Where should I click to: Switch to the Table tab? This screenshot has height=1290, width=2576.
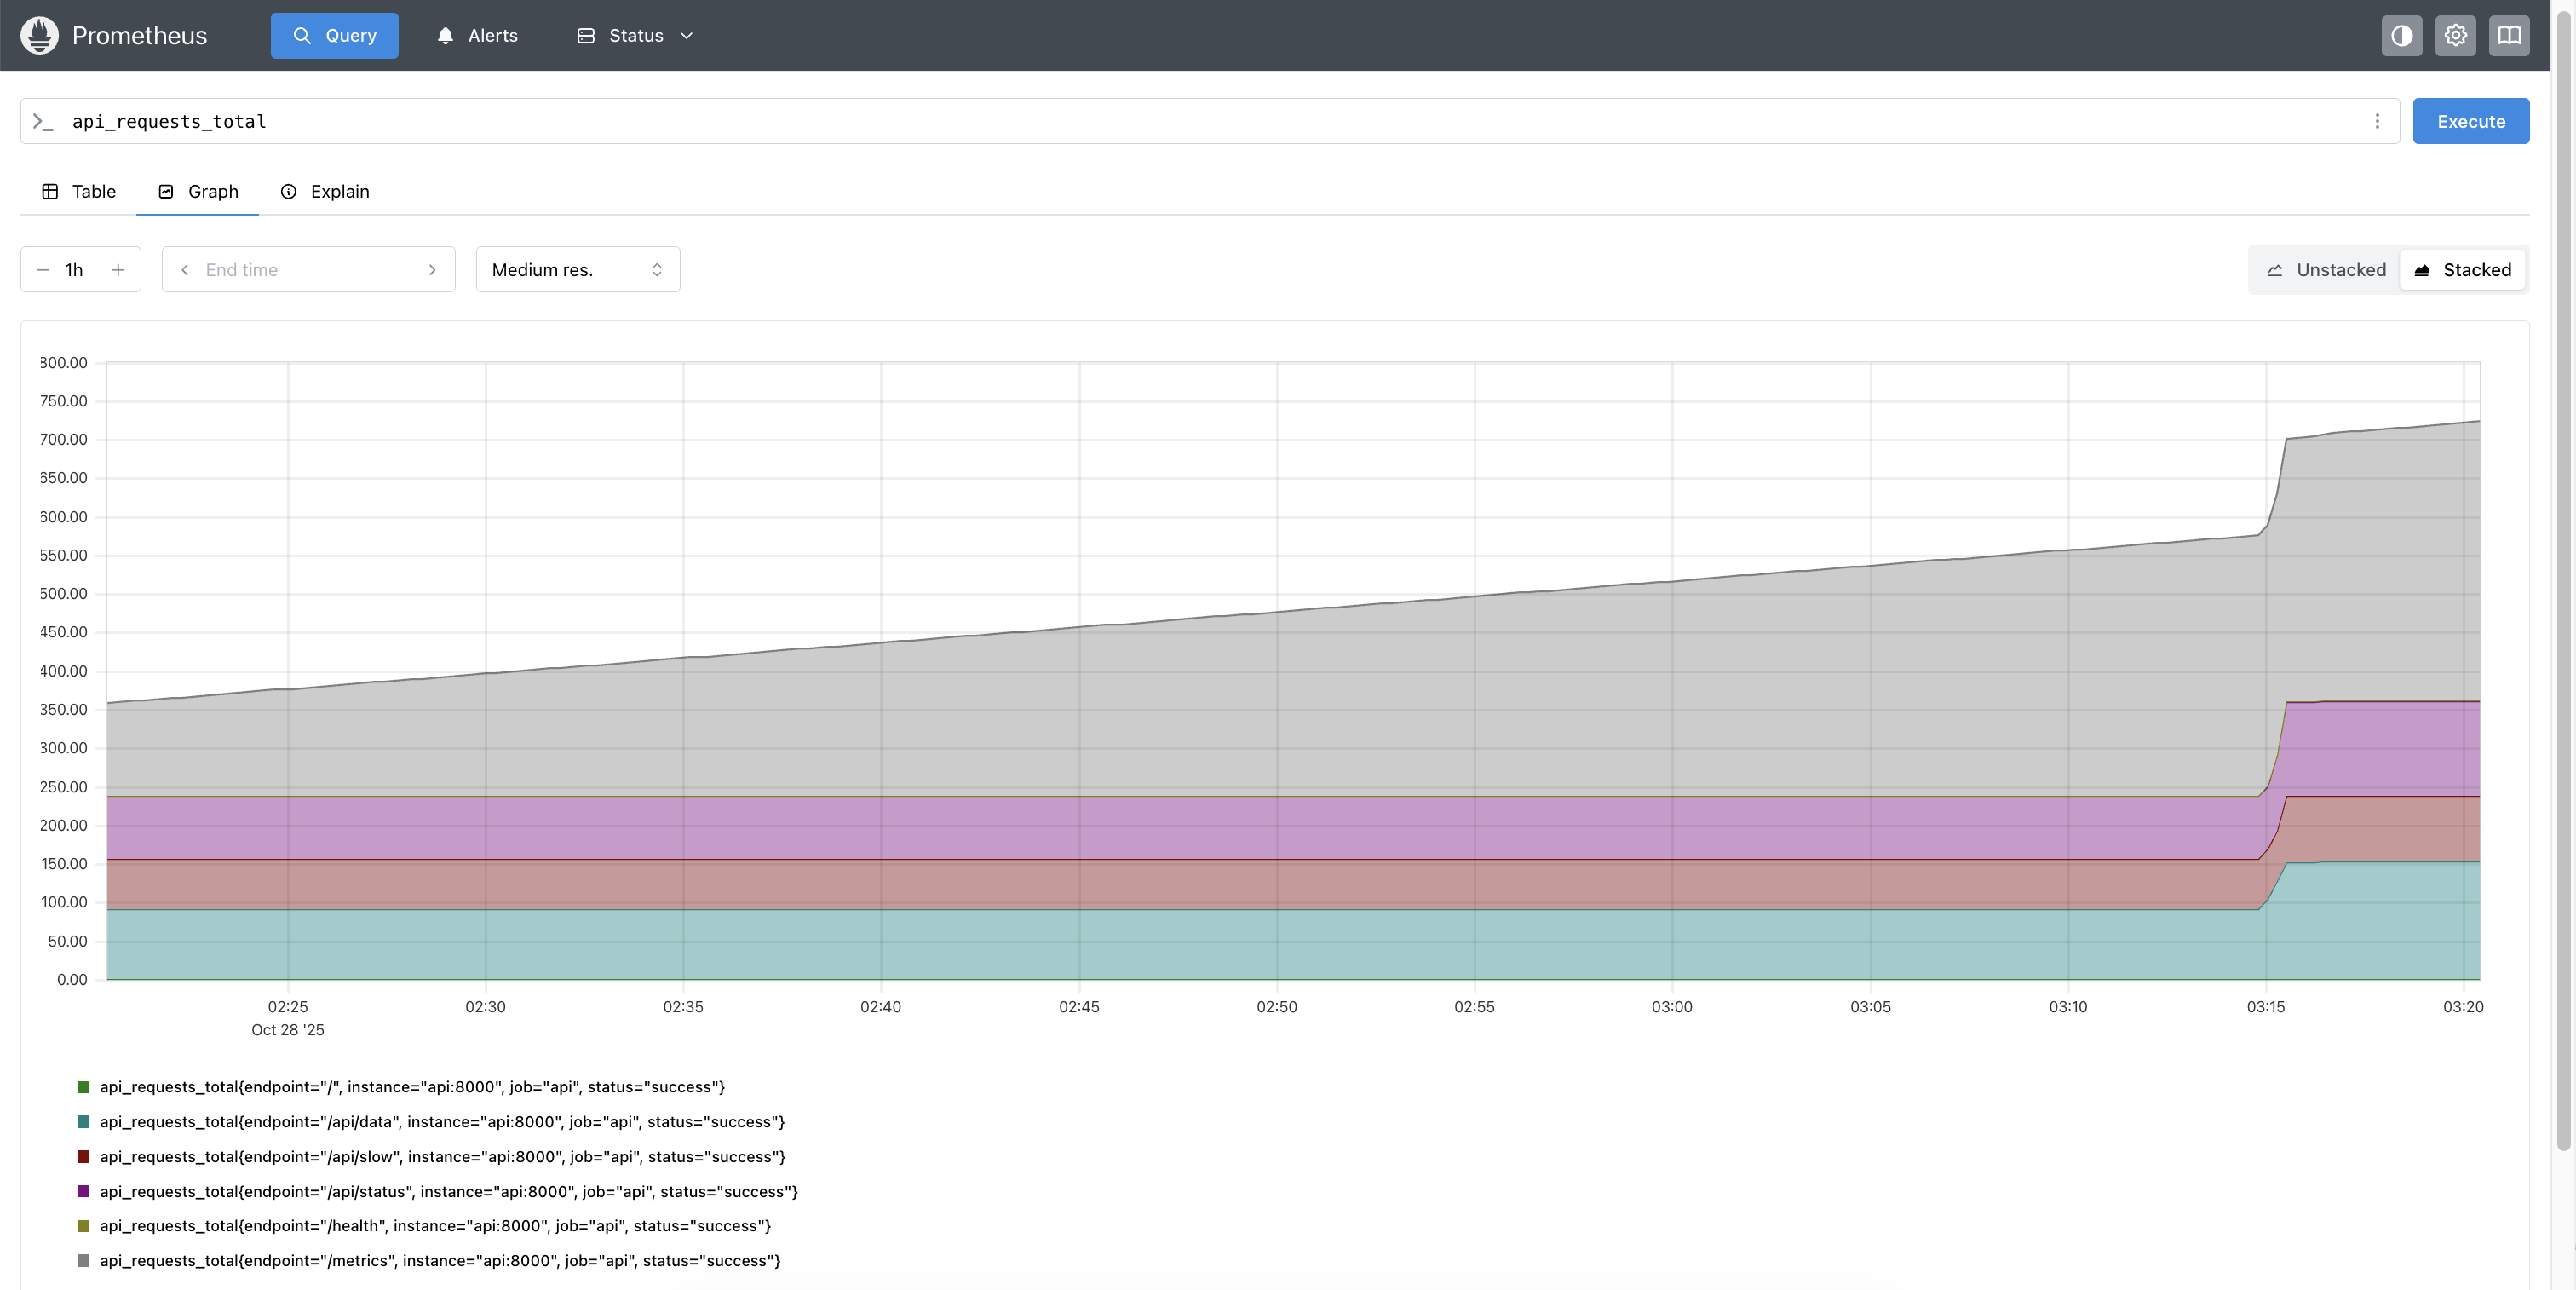[x=79, y=191]
